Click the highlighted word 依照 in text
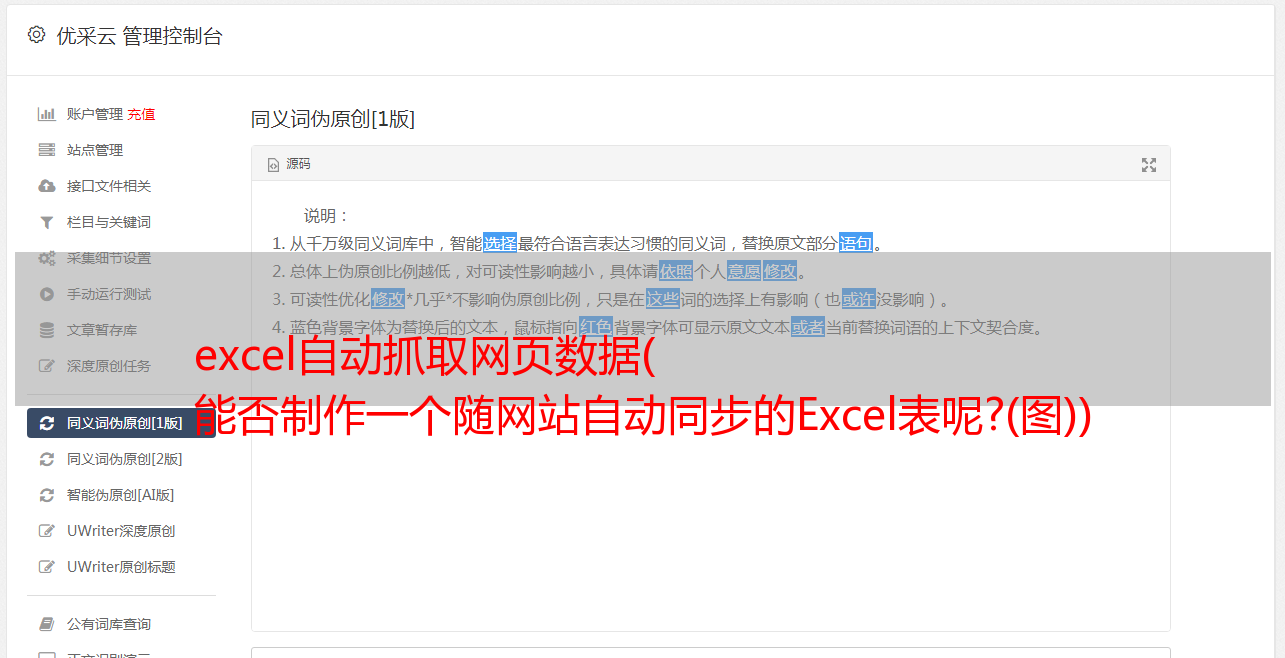The width and height of the screenshot is (1285, 658). pos(676,271)
